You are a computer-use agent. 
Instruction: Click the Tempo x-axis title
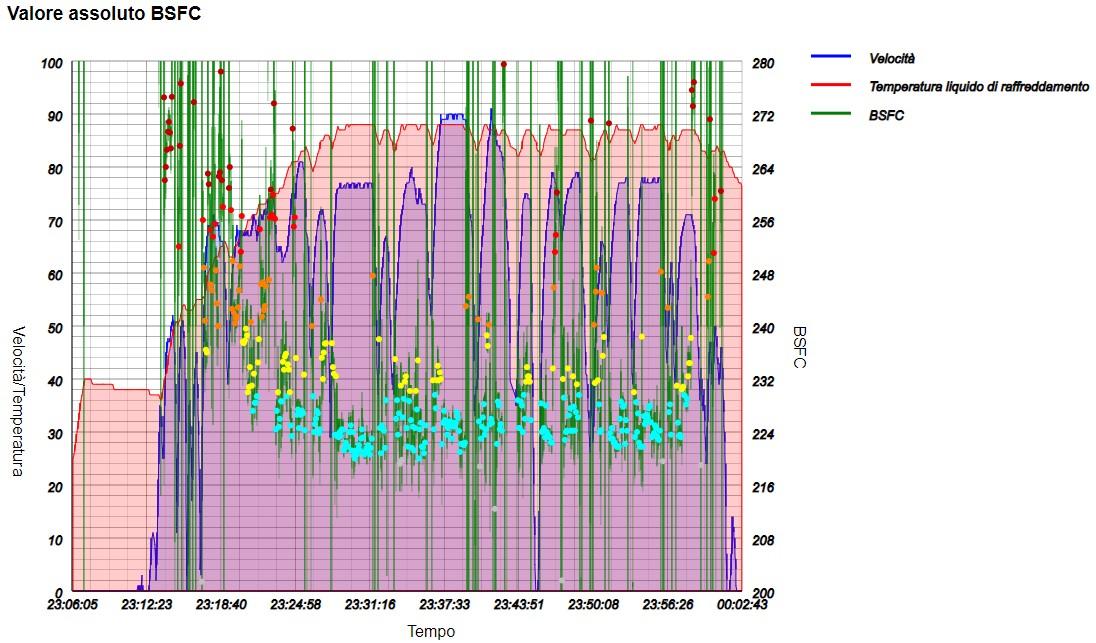coord(431,631)
